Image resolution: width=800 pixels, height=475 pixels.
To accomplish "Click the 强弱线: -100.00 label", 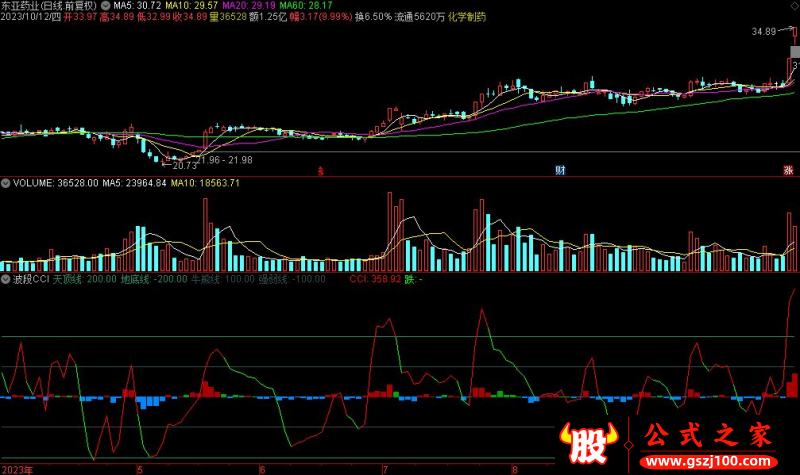I will (x=292, y=279).
